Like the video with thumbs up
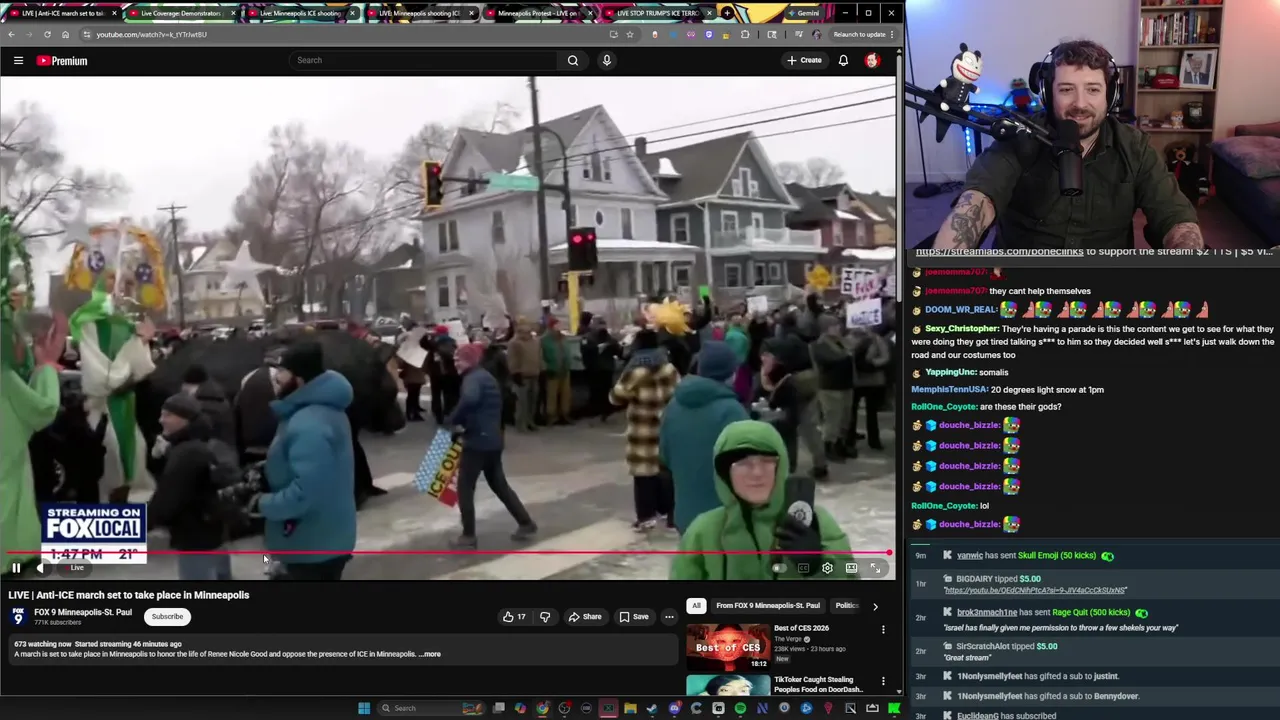1280x720 pixels. click(x=514, y=617)
